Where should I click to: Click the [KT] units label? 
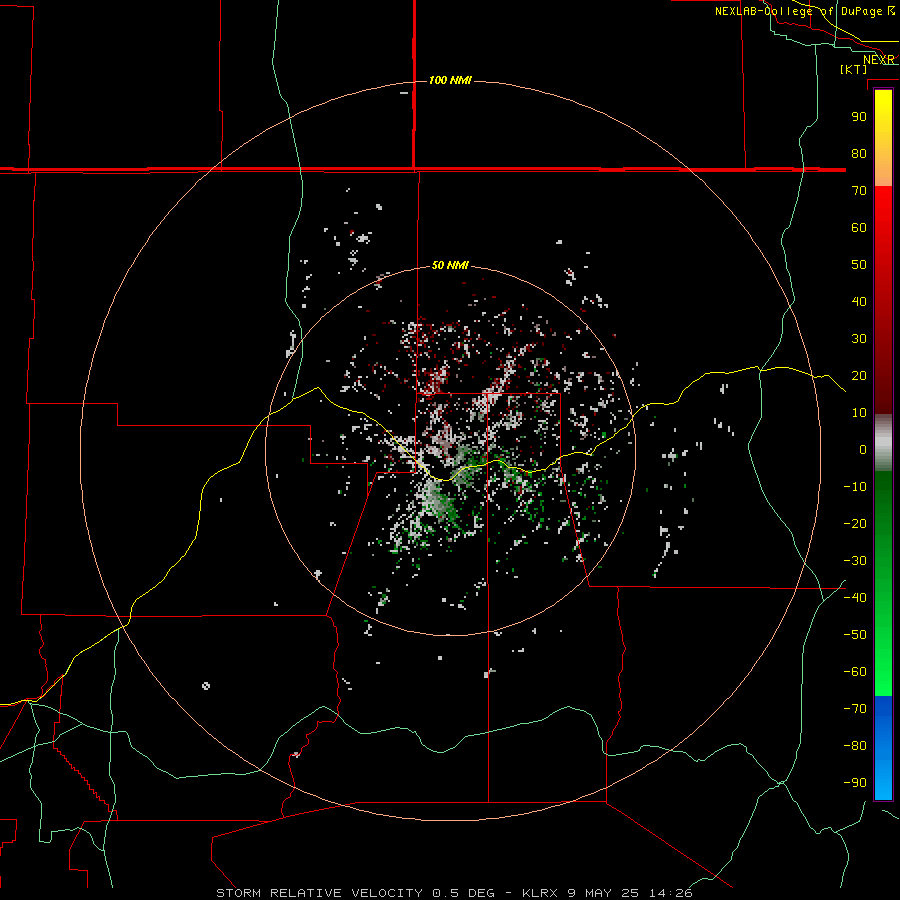[x=853, y=69]
